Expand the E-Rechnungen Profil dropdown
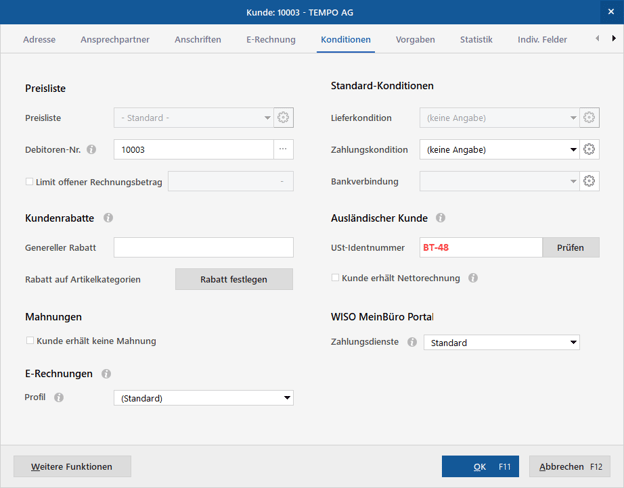The image size is (624, 488). click(287, 398)
